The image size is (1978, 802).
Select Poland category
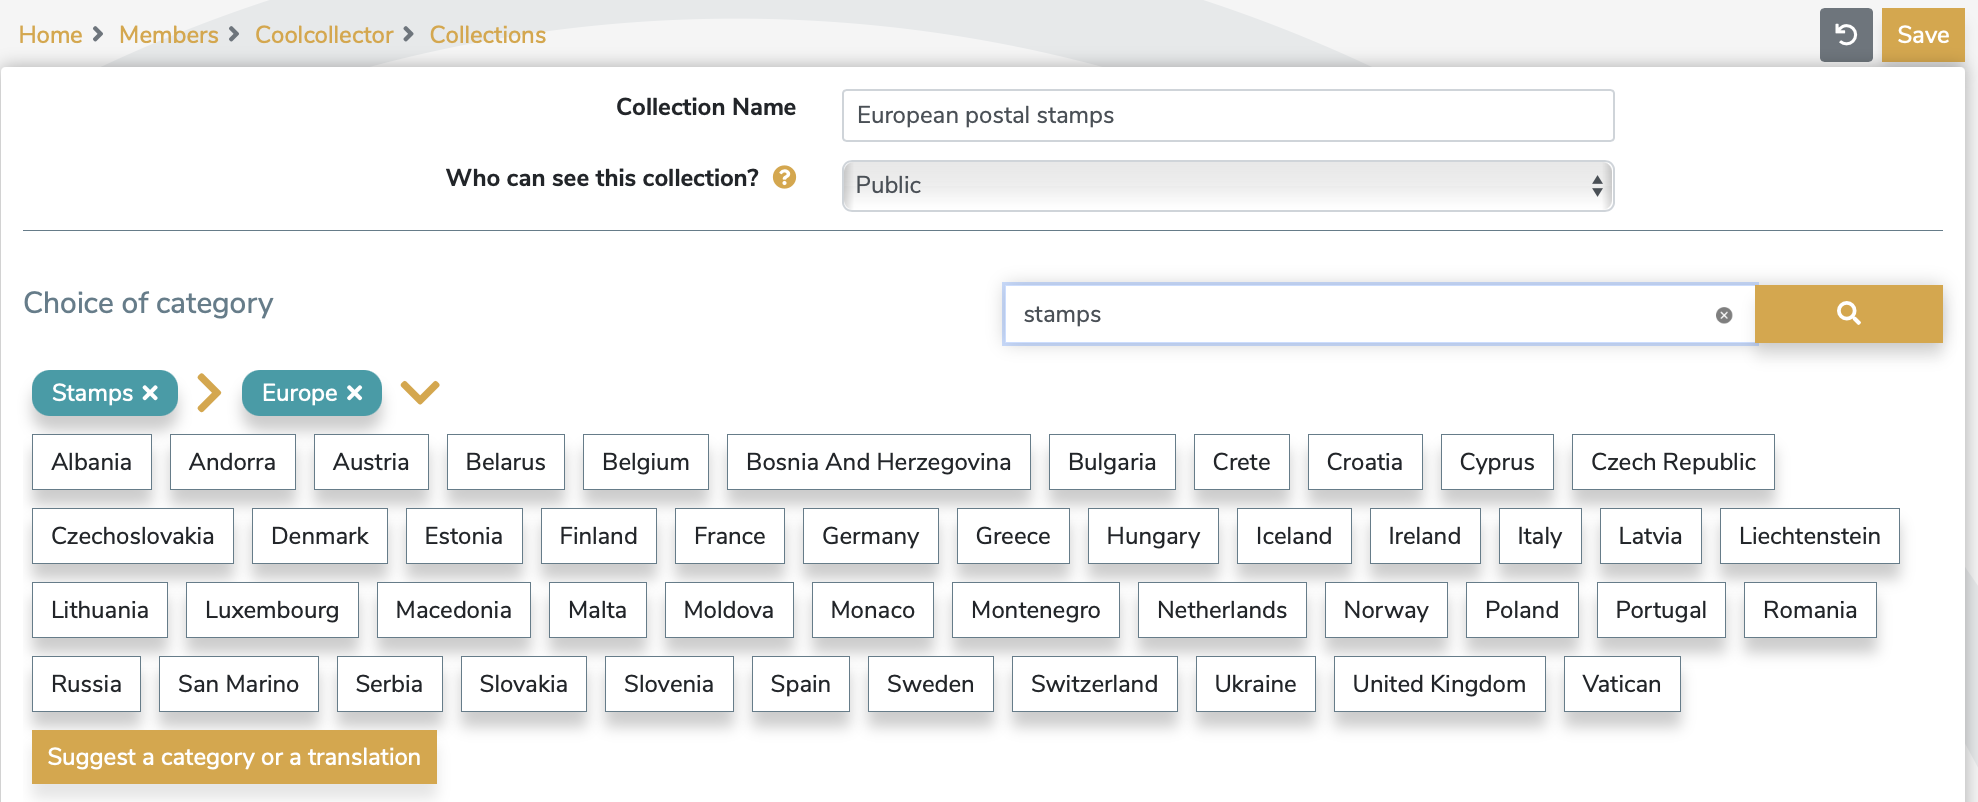pyautogui.click(x=1522, y=610)
